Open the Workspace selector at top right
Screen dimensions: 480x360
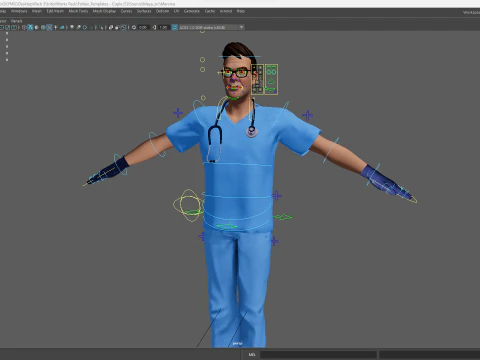click(x=471, y=12)
